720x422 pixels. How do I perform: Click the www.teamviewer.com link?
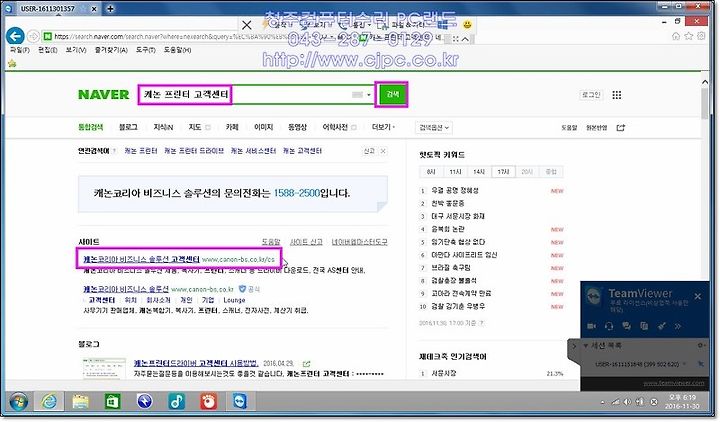point(673,383)
